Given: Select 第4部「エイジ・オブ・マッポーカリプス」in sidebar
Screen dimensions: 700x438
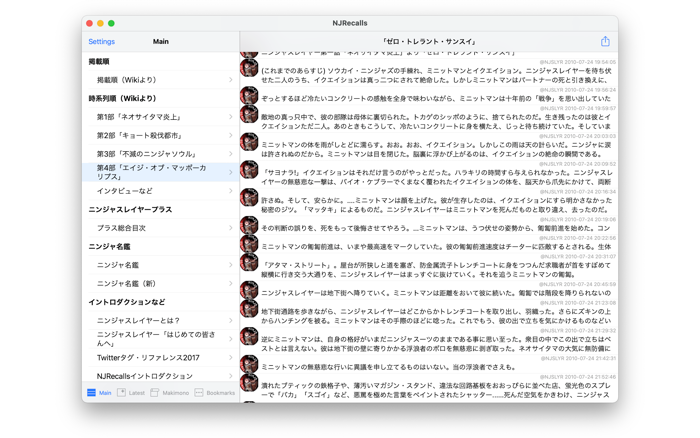Looking at the screenshot, I should pyautogui.click(x=161, y=172).
